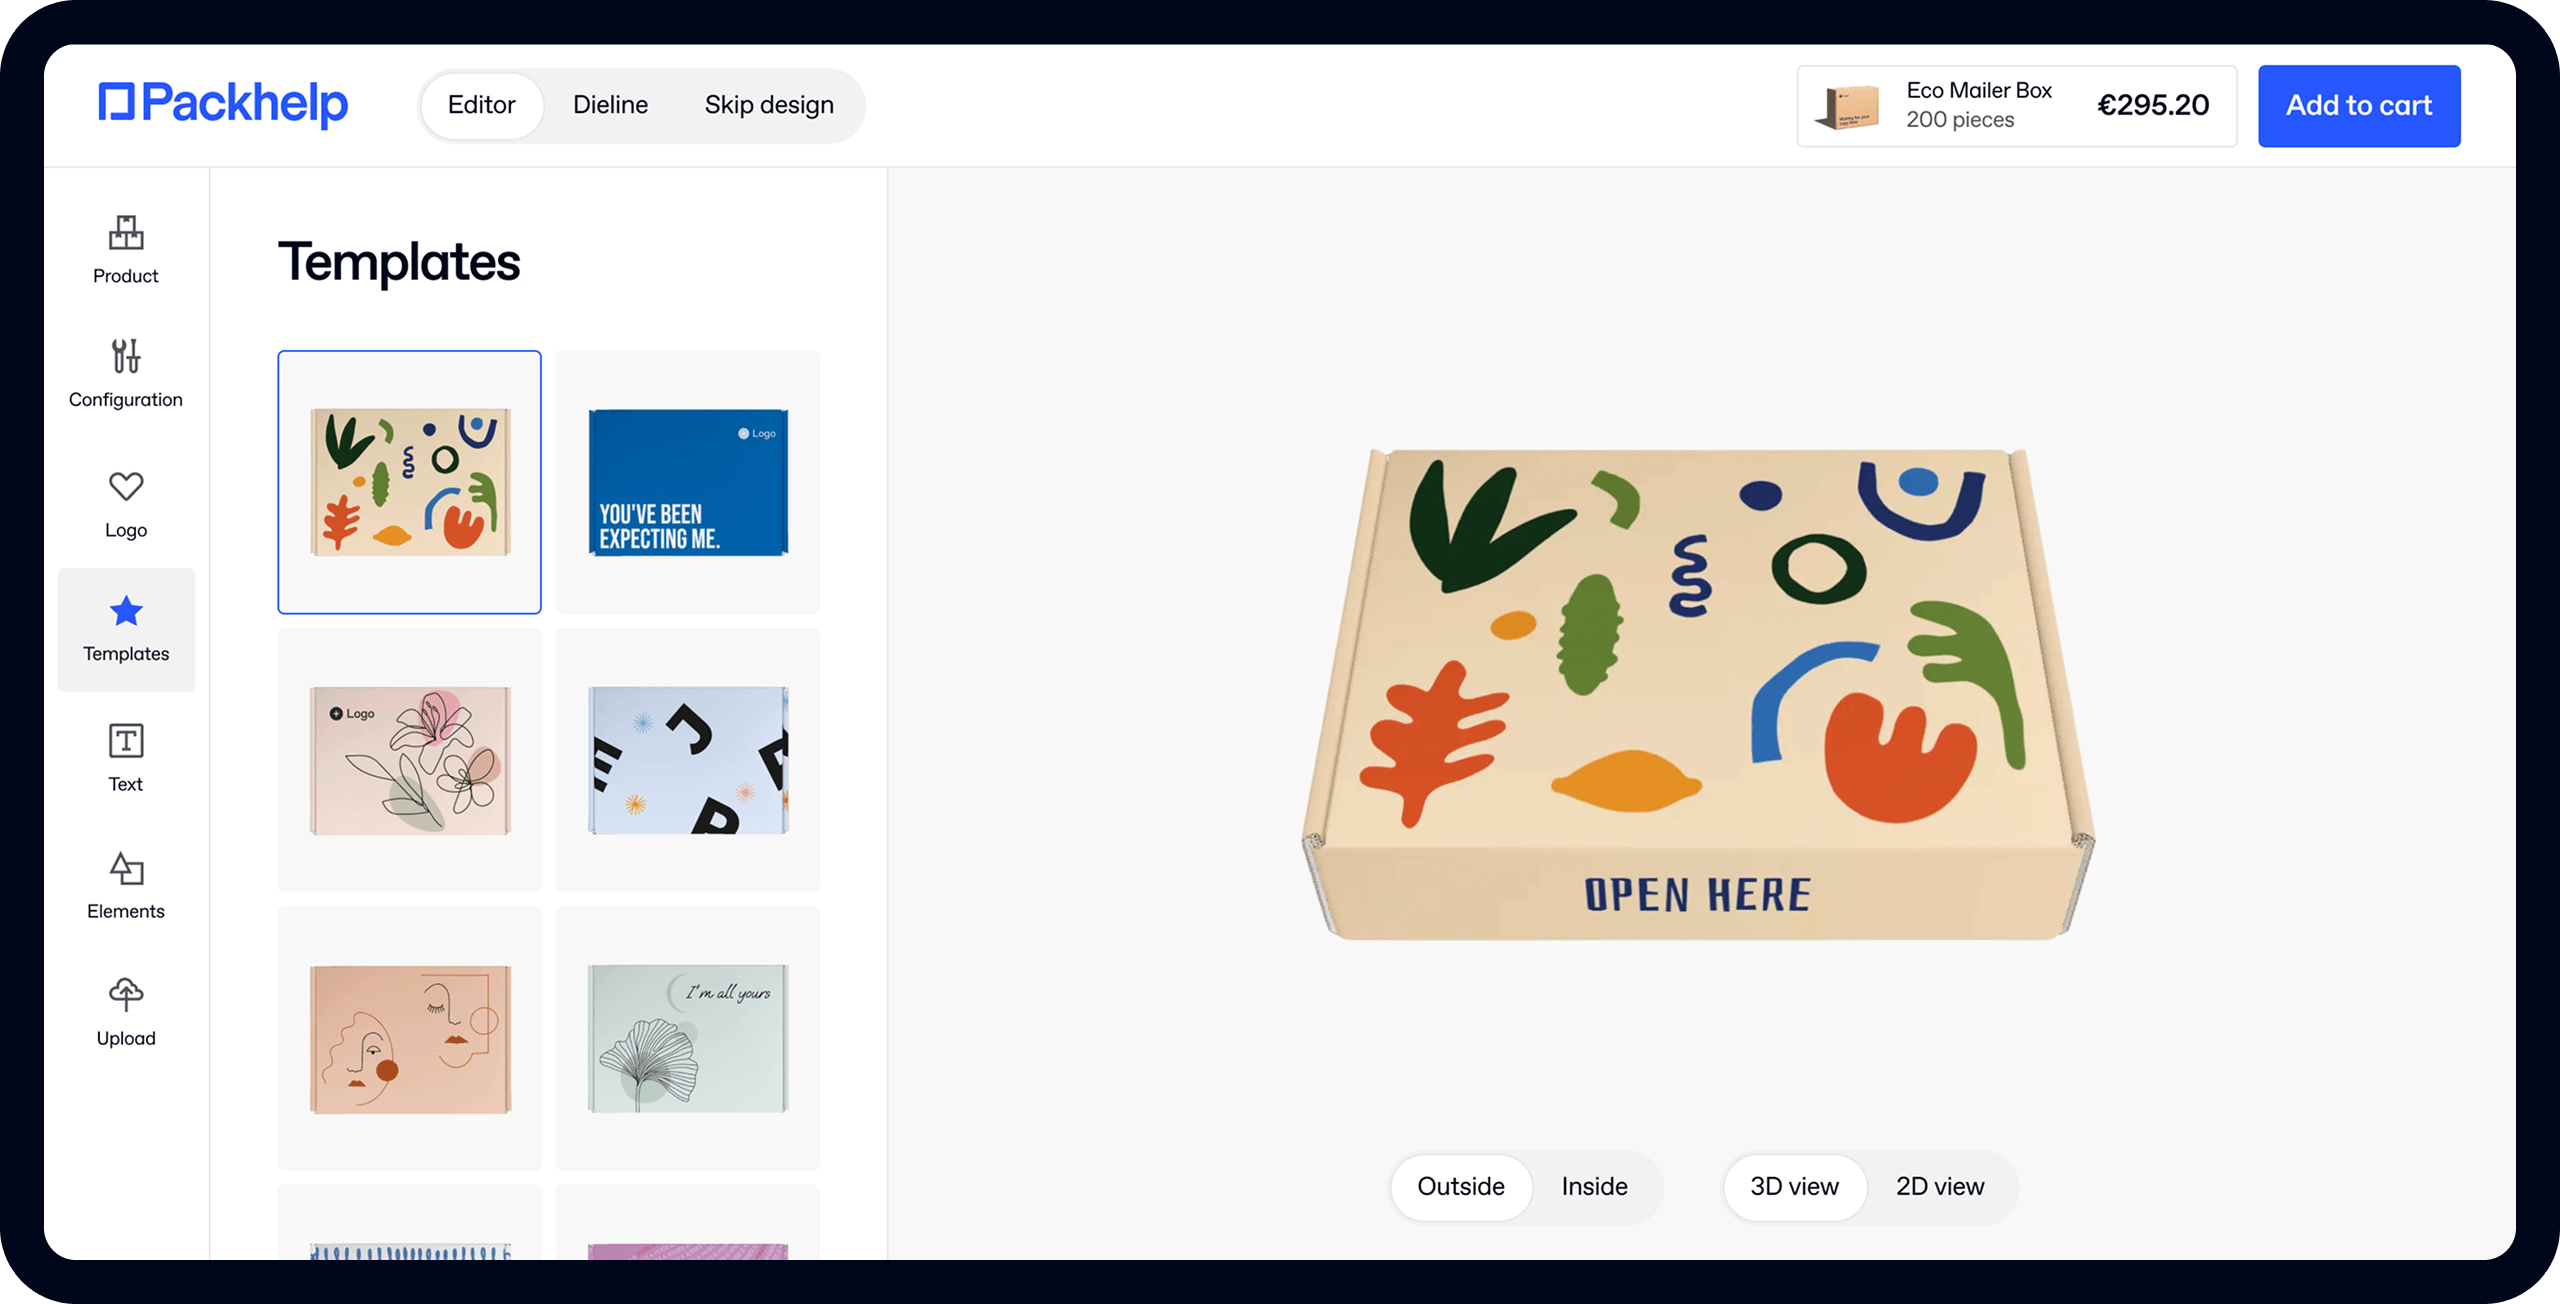This screenshot has height=1304, width=2560.
Task: Open the Text tool icon
Action: click(x=126, y=741)
